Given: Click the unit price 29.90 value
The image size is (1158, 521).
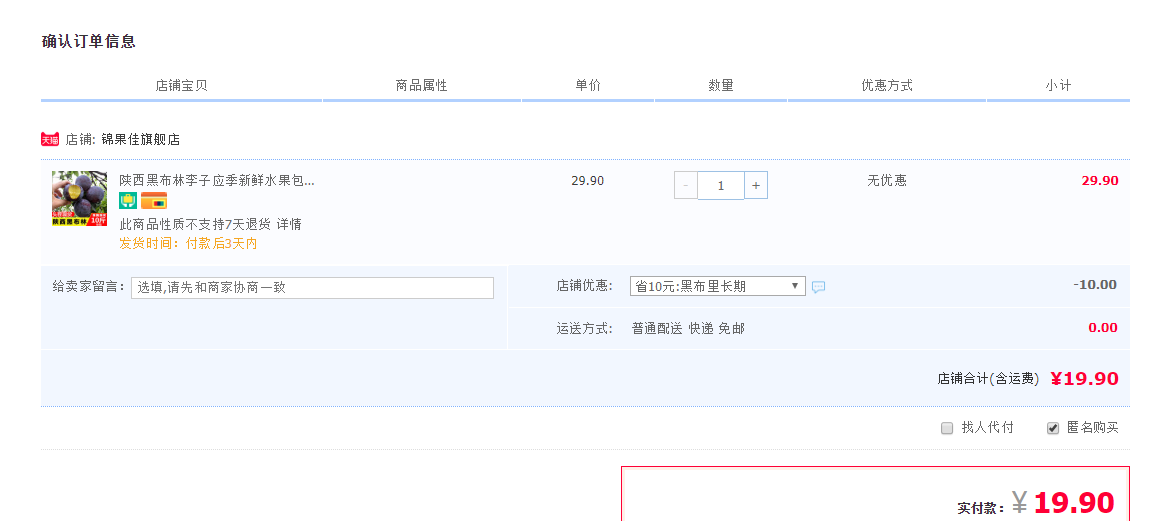Looking at the screenshot, I should pos(588,180).
